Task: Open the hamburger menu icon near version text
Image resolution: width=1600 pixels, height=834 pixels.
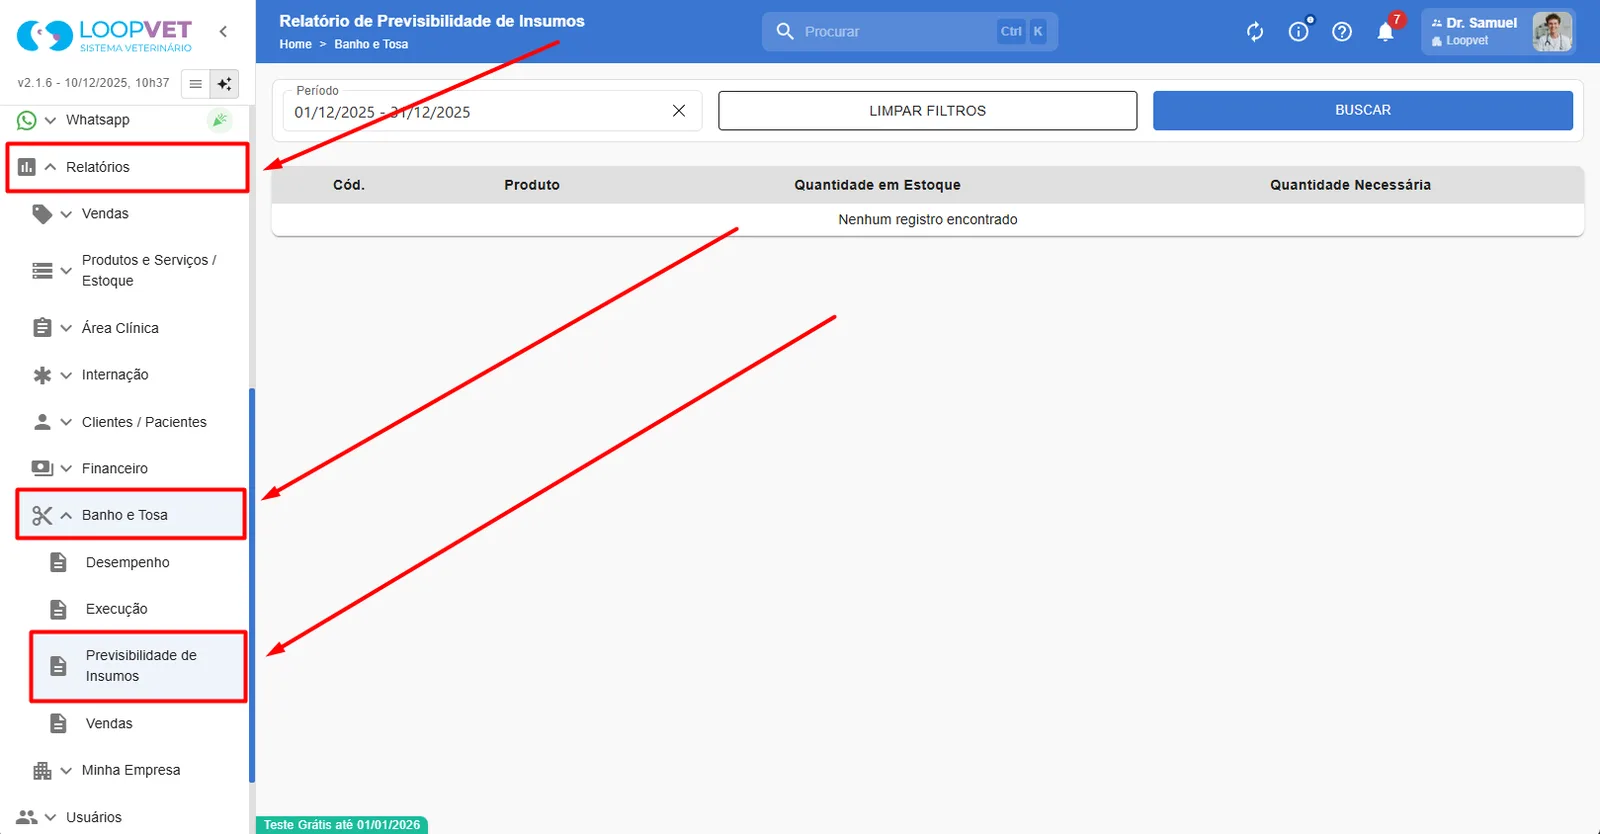Action: (x=196, y=84)
